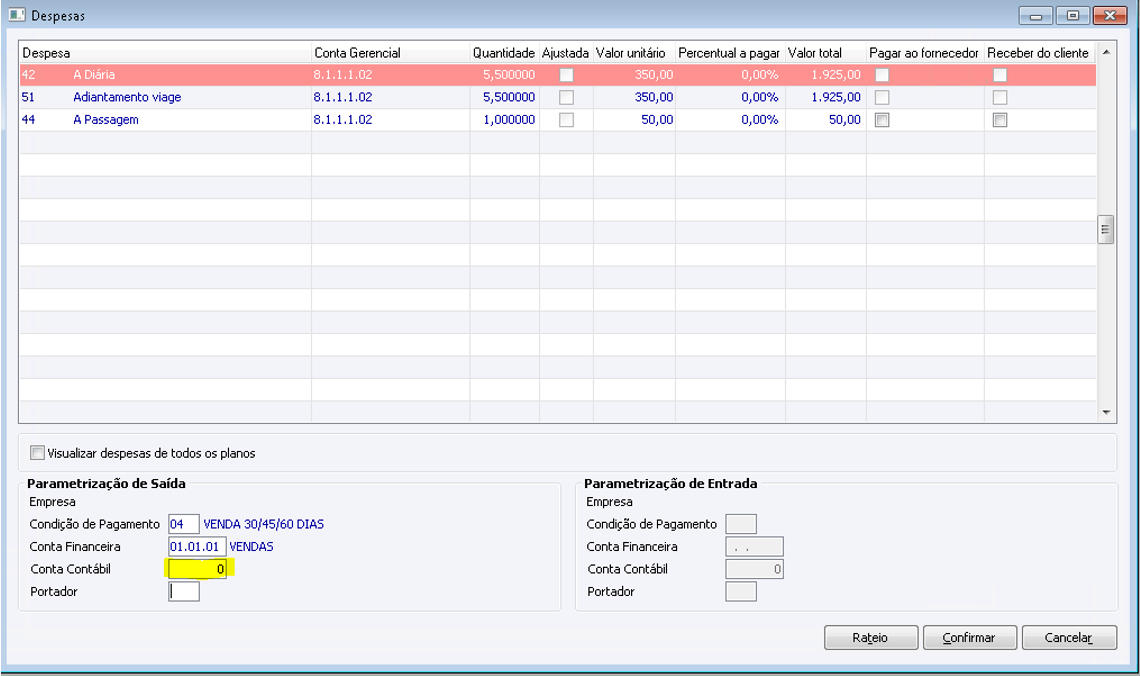Click Valor unitário cell of Adiantamento viage row
The width and height of the screenshot is (1140, 676).
pyautogui.click(x=634, y=97)
